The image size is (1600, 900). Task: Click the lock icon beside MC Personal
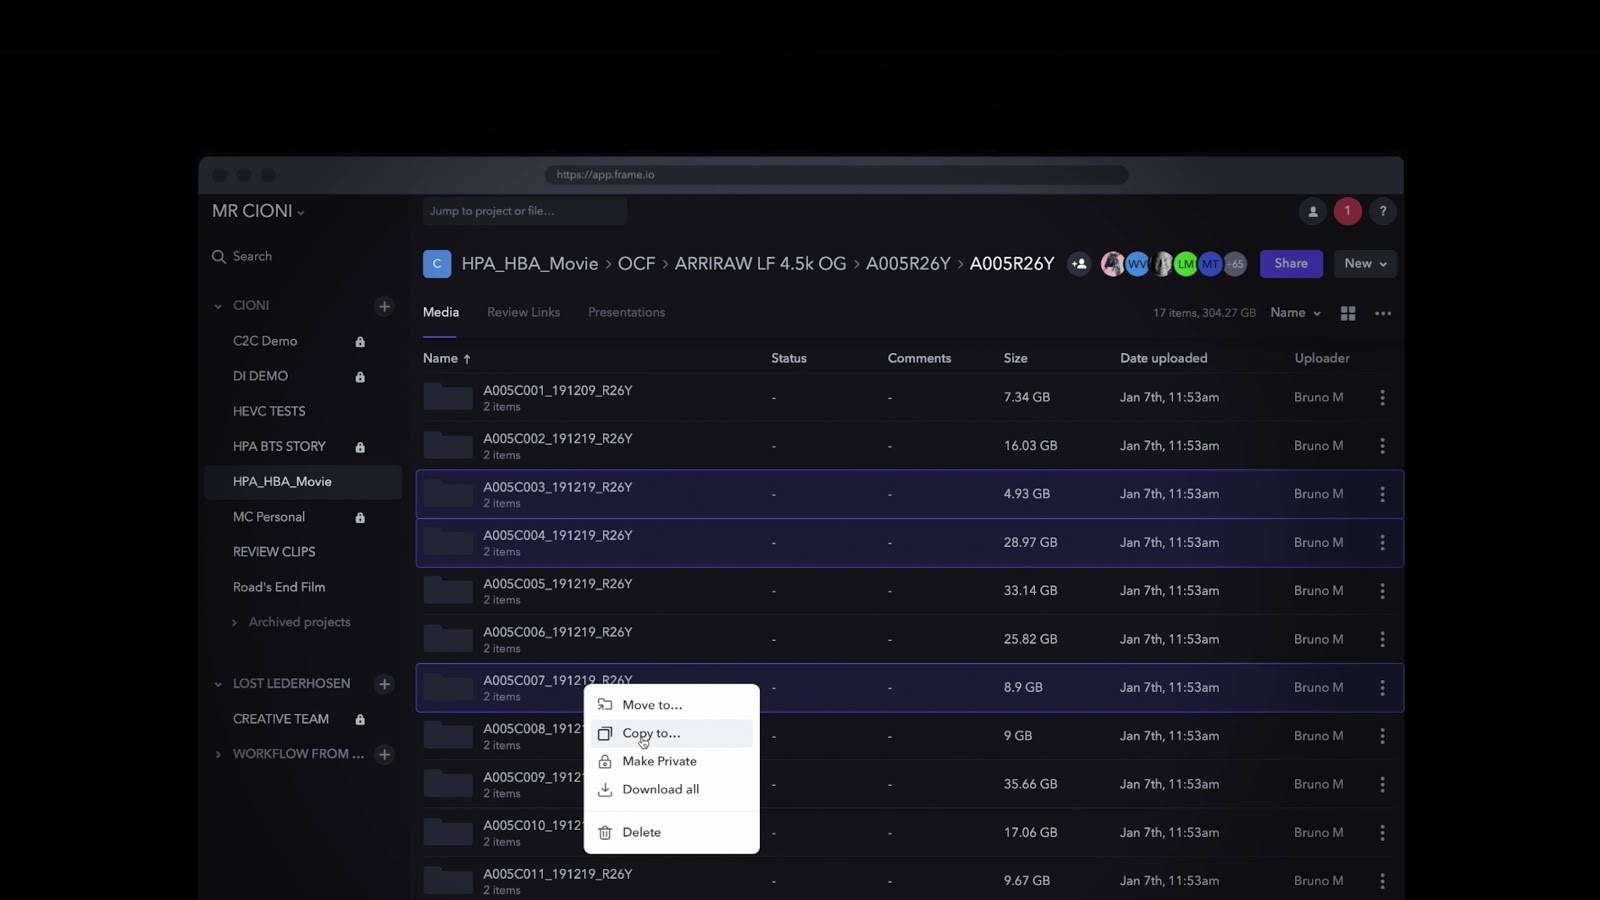click(x=360, y=518)
